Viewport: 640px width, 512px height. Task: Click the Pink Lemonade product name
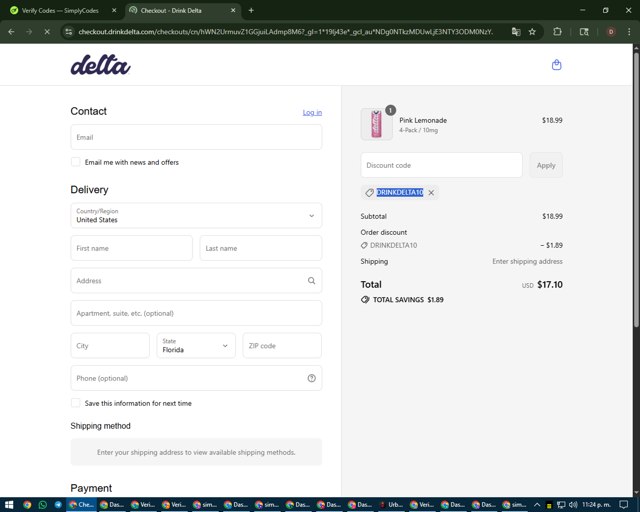(x=423, y=120)
